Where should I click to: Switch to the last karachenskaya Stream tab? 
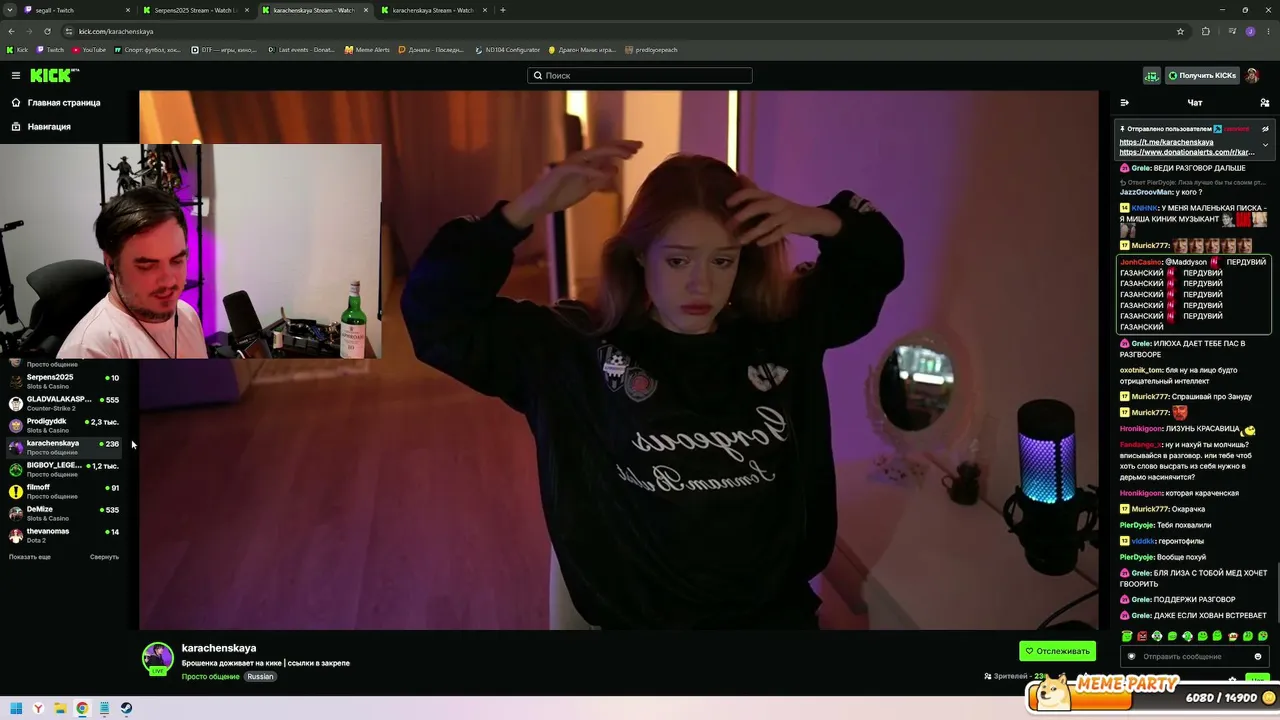pyautogui.click(x=434, y=10)
